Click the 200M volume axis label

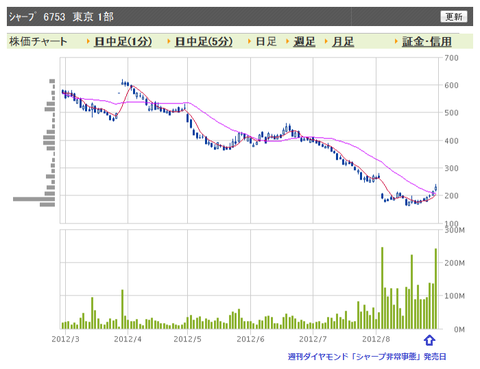[x=455, y=263]
